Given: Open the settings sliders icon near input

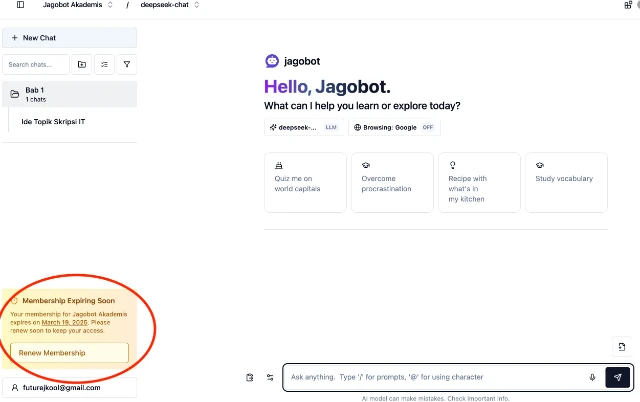Looking at the screenshot, I should pyautogui.click(x=270, y=378).
